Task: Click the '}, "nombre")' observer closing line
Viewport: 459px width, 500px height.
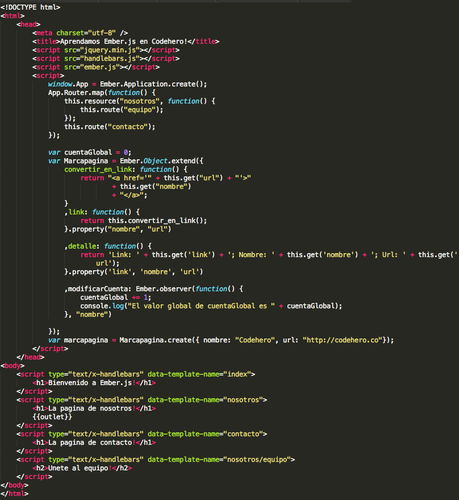Action: (x=88, y=315)
